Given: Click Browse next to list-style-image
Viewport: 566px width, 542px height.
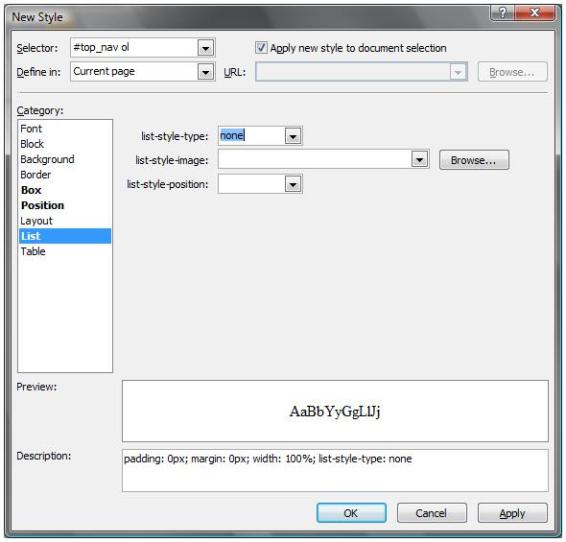Looking at the screenshot, I should pos(474,160).
